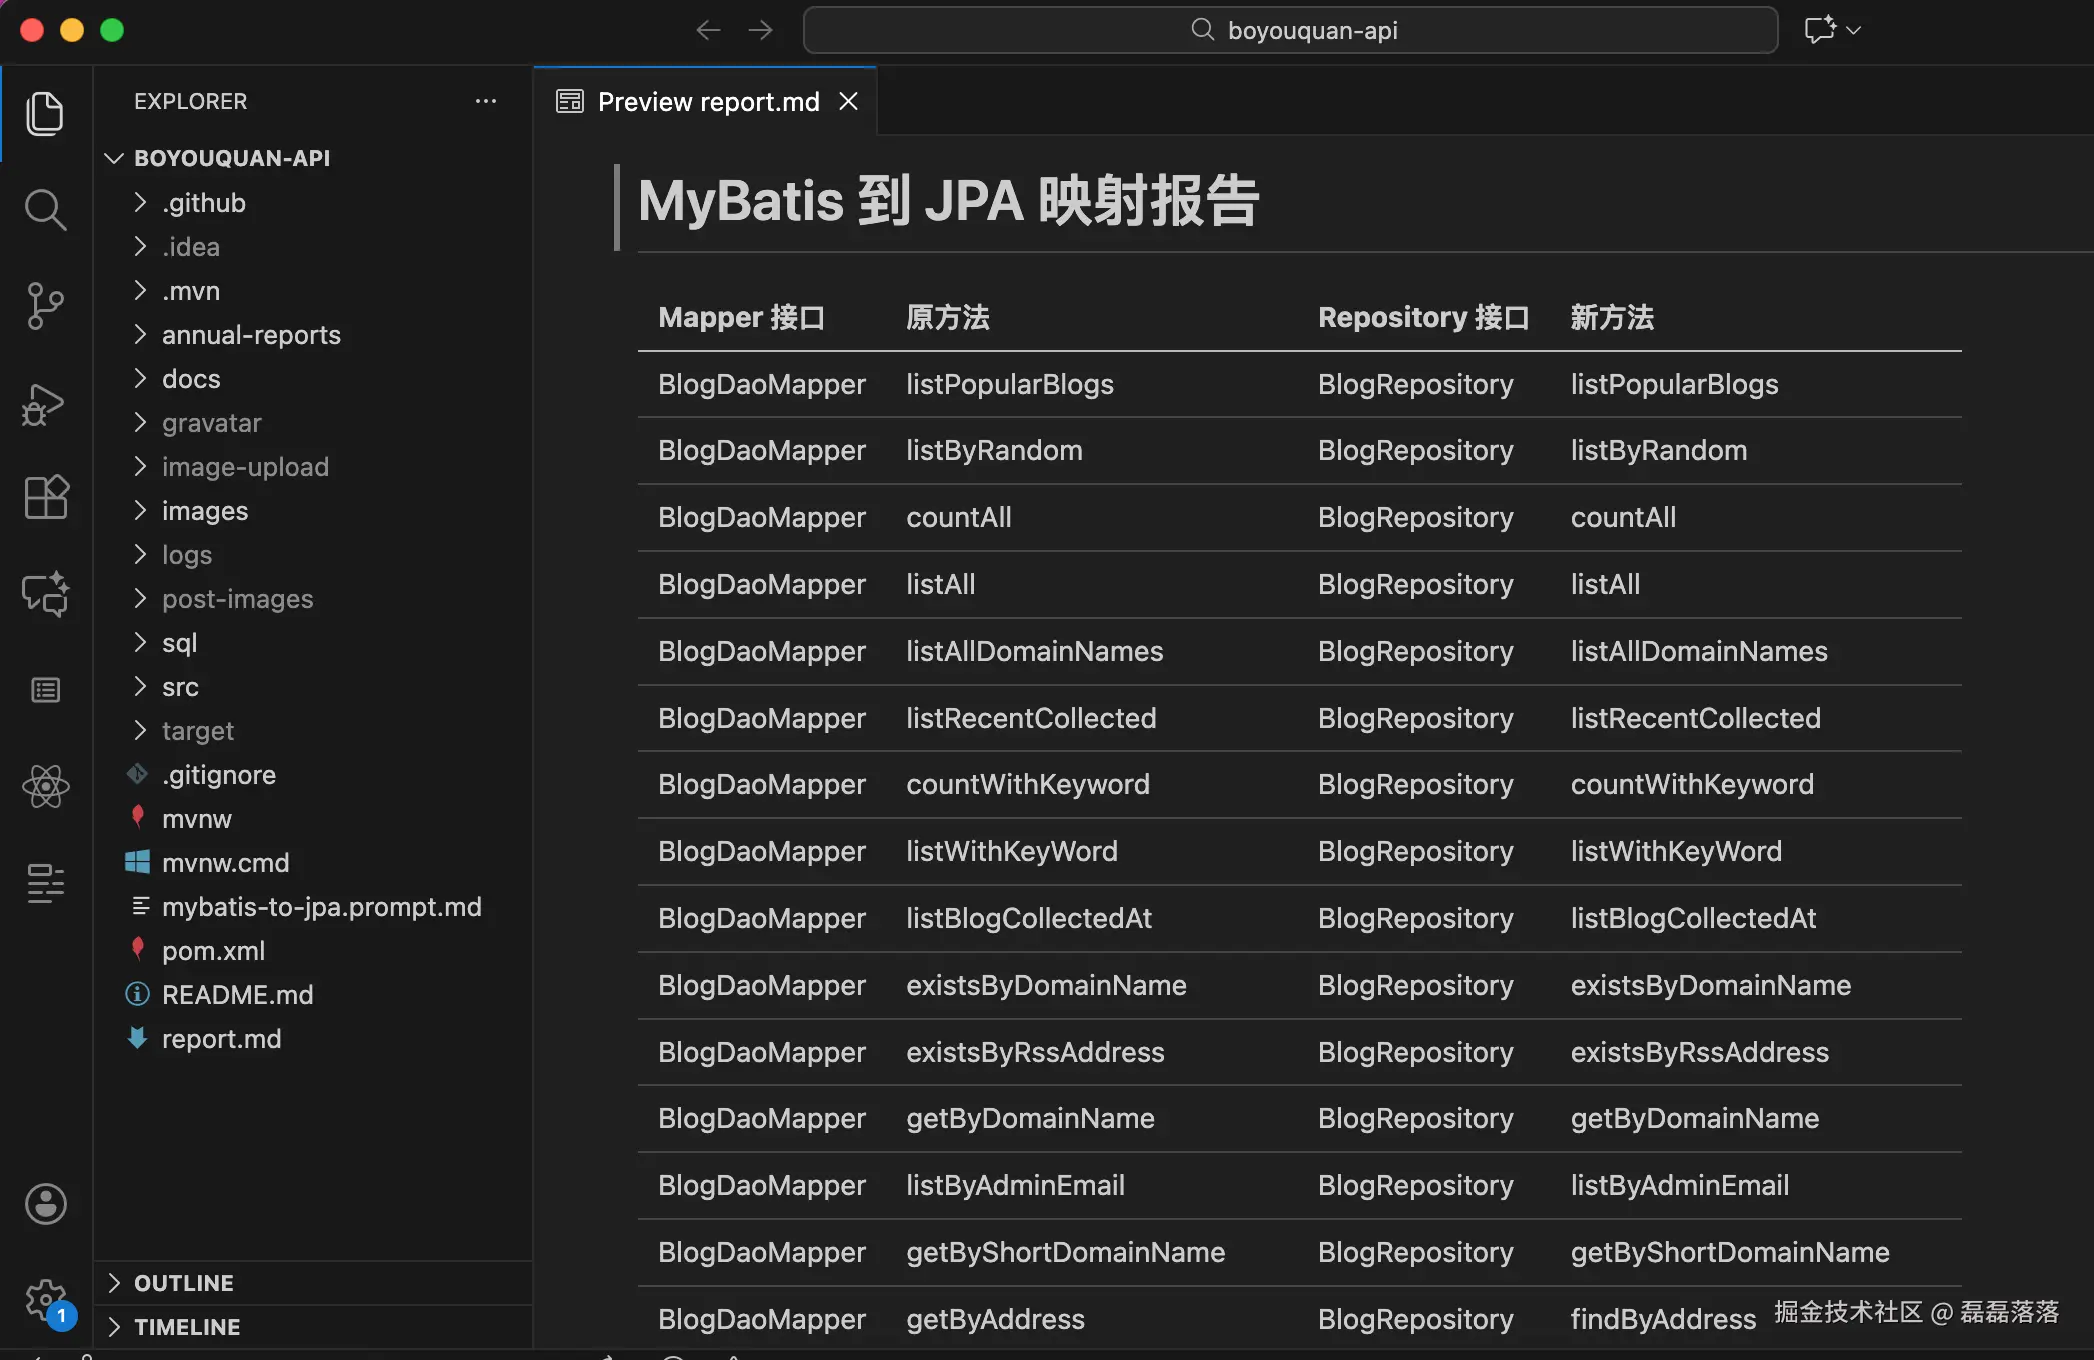Click the layout dropdown chevron in the title bar
Viewport: 2094px width, 1360px height.
click(x=1855, y=29)
